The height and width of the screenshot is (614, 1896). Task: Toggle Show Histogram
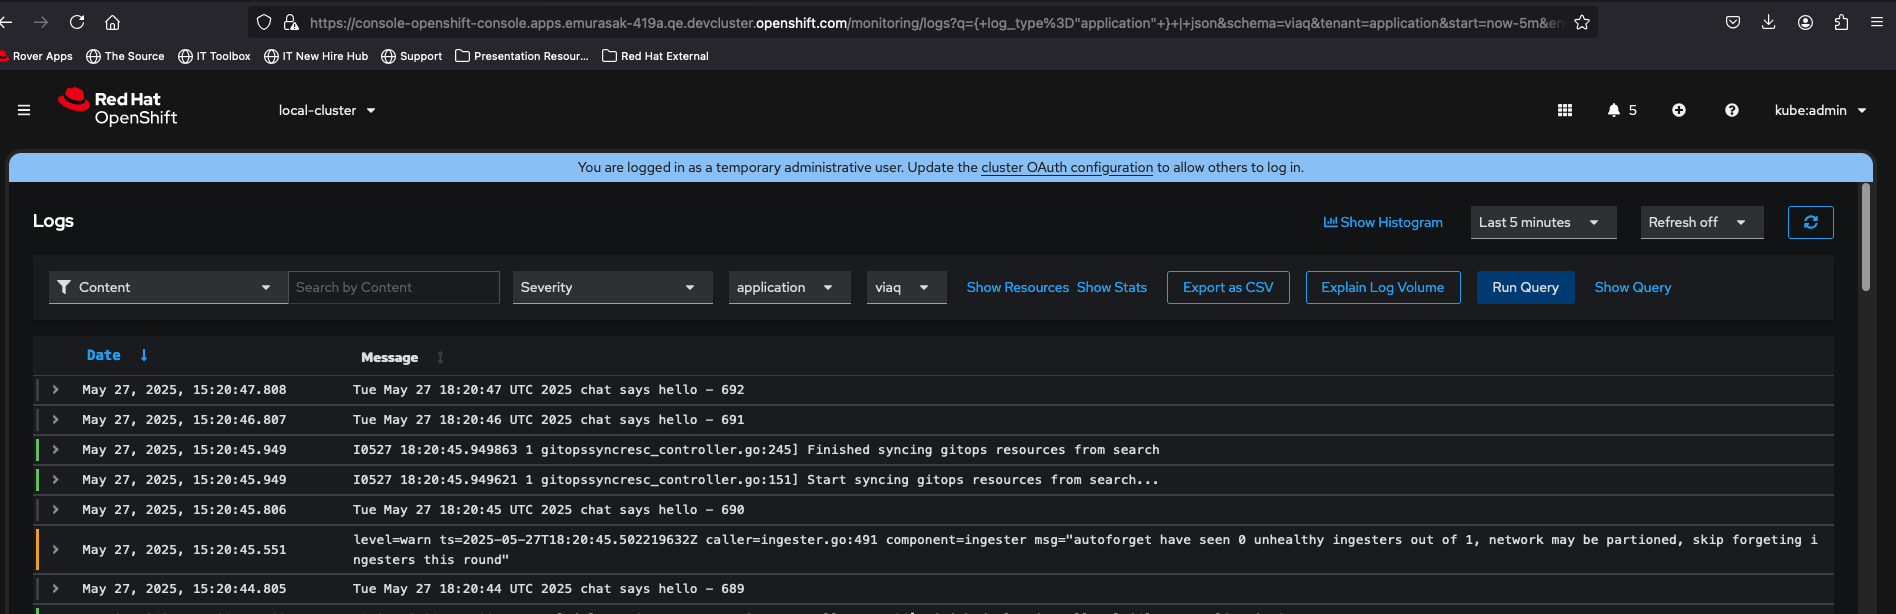tap(1383, 222)
